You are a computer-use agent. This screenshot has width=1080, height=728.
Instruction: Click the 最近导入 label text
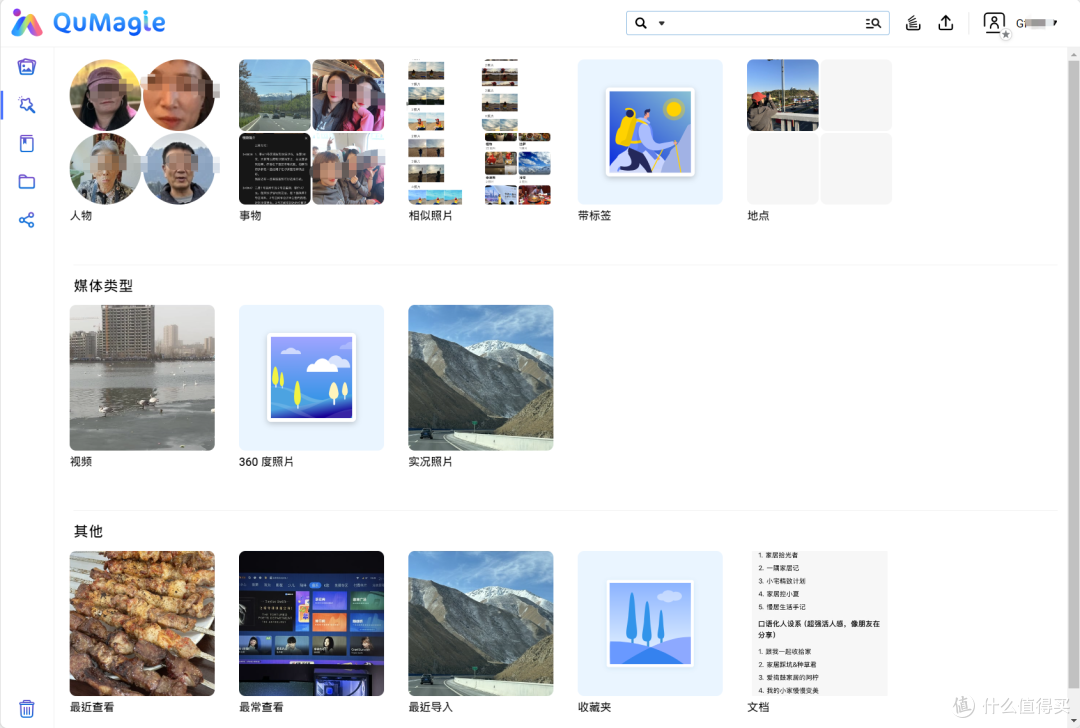[430, 707]
